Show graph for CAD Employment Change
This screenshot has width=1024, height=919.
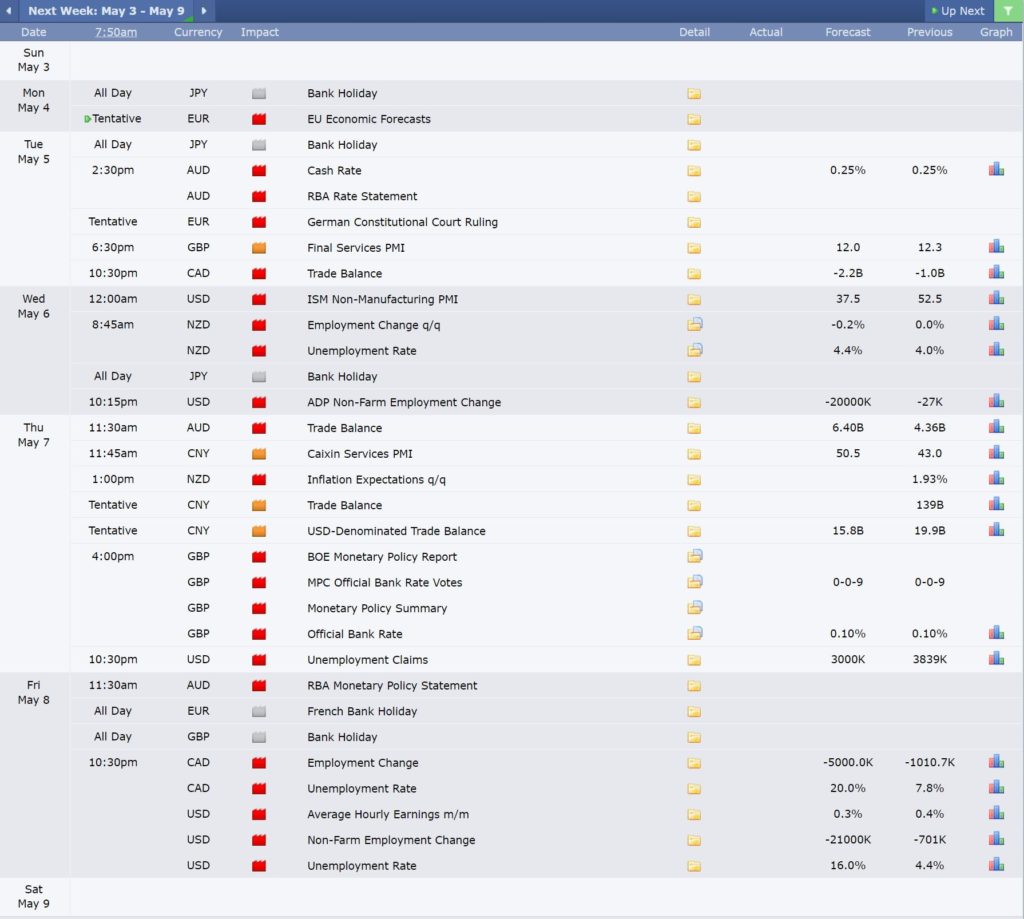(x=996, y=762)
